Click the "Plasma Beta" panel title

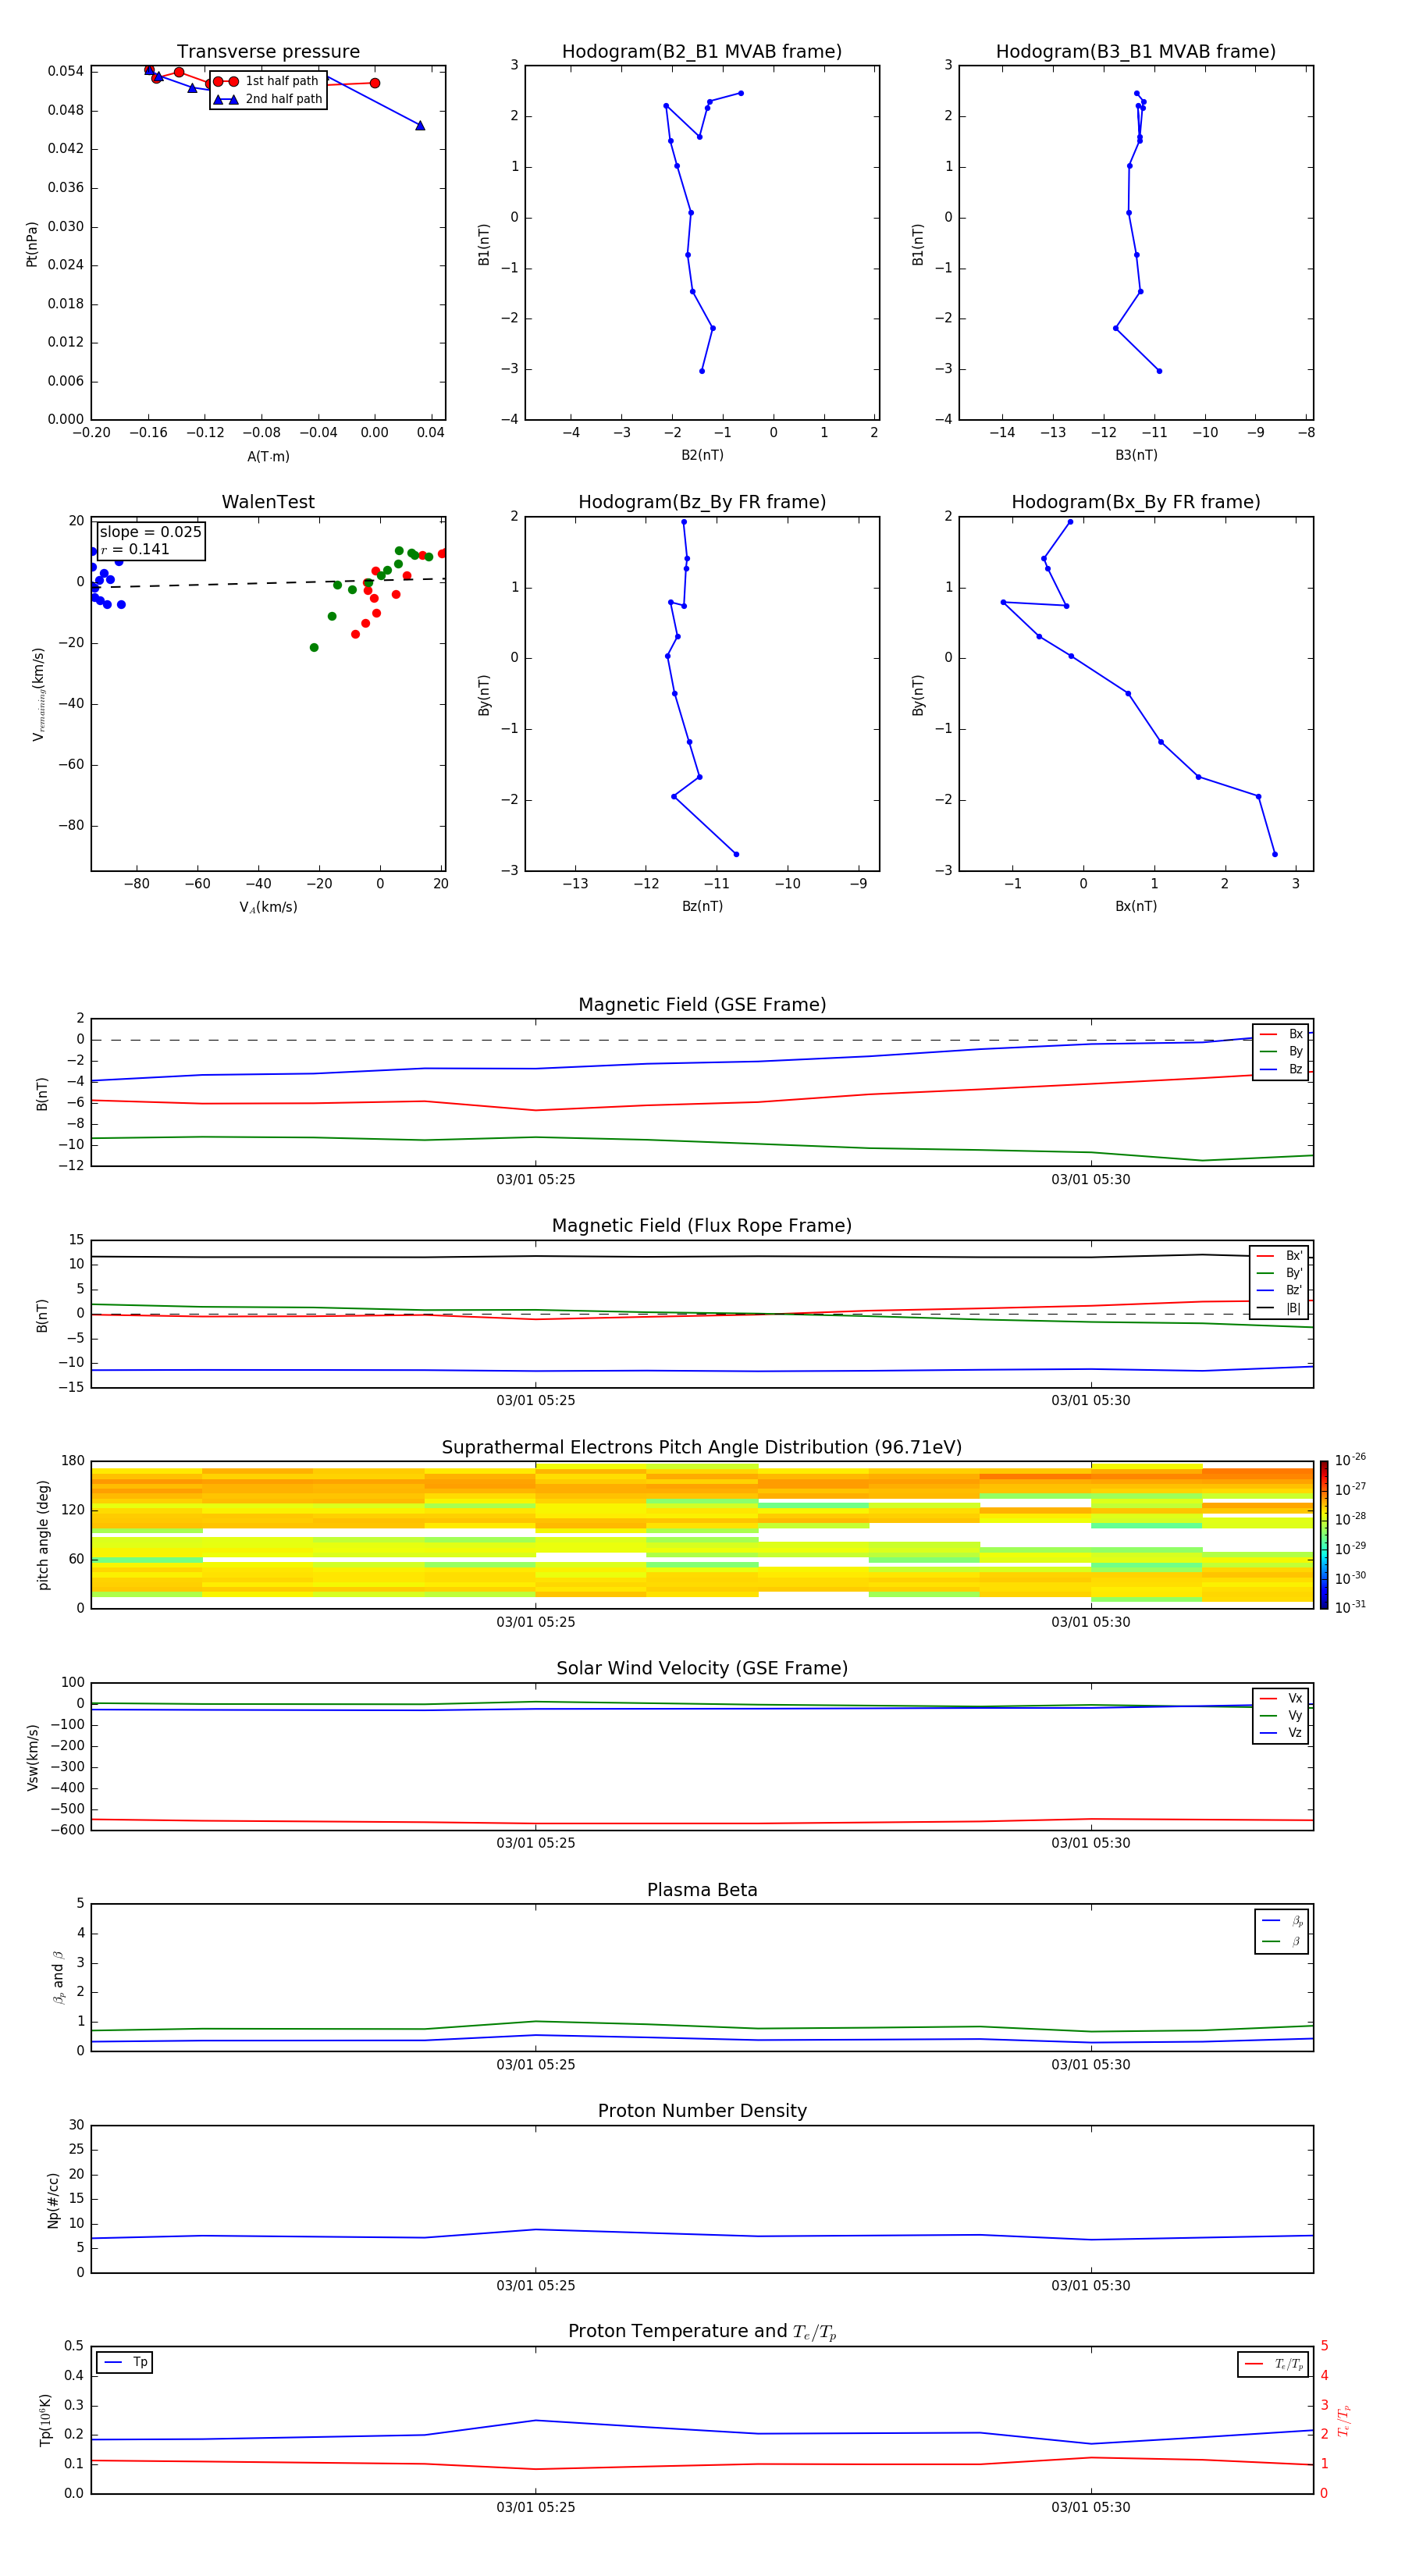tap(702, 1890)
